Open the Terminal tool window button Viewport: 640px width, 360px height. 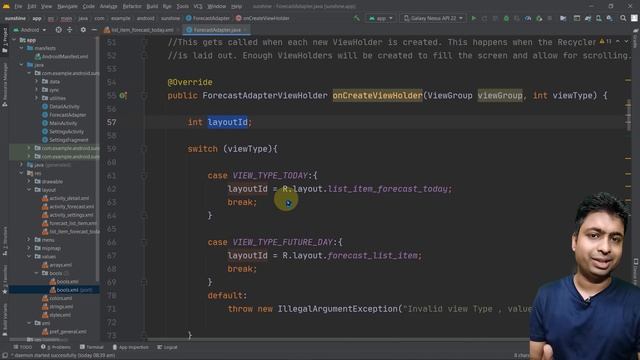92,347
